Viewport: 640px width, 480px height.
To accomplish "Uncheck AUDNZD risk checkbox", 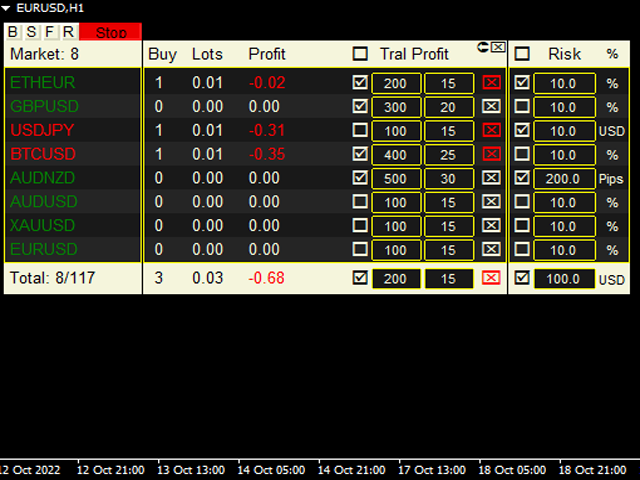I will click(522, 178).
